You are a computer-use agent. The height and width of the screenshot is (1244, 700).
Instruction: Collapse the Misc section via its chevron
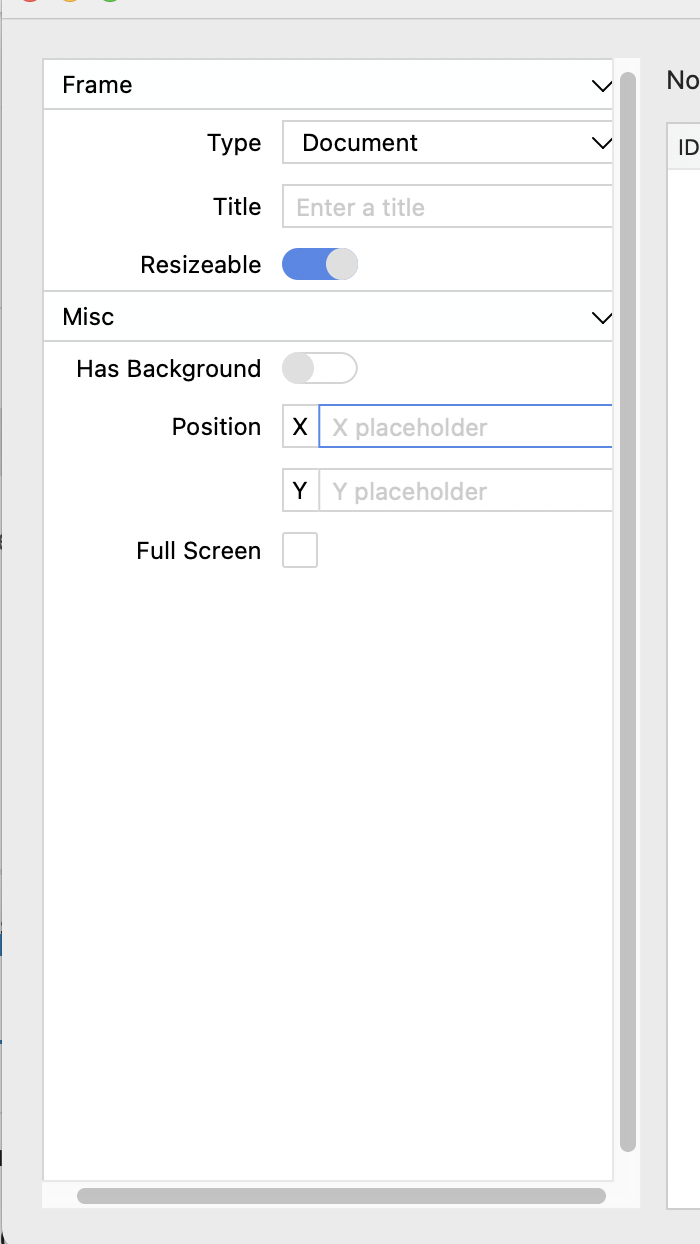coord(601,318)
